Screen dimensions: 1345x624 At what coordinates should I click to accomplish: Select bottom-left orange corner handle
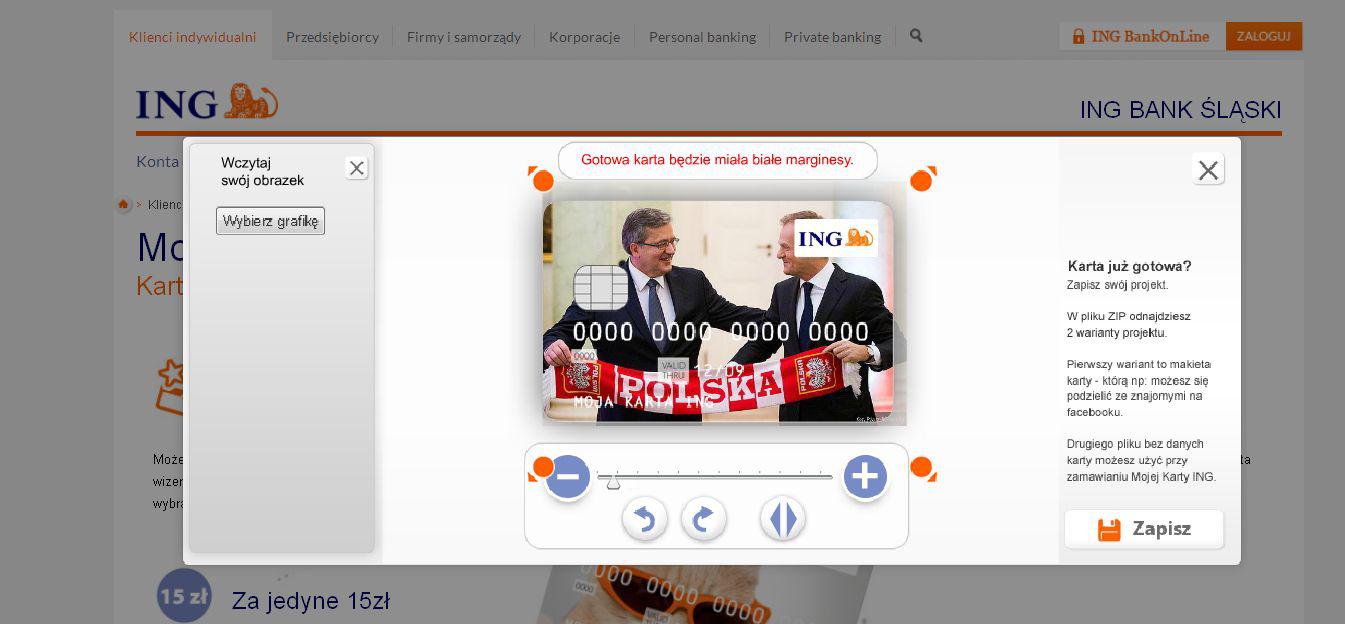pyautogui.click(x=541, y=468)
